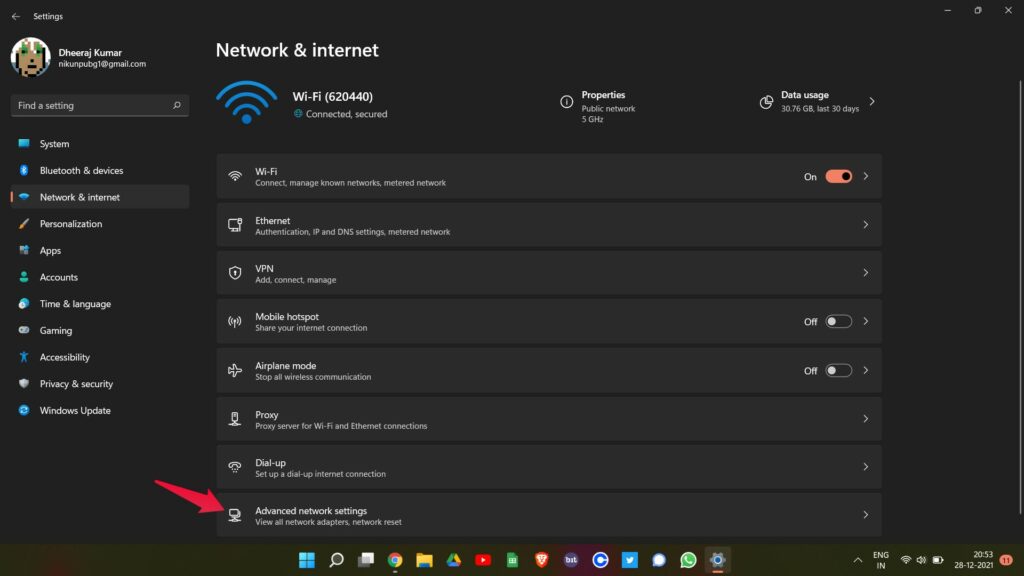Open Google Drive from the taskbar
The height and width of the screenshot is (576, 1024).
click(455, 559)
